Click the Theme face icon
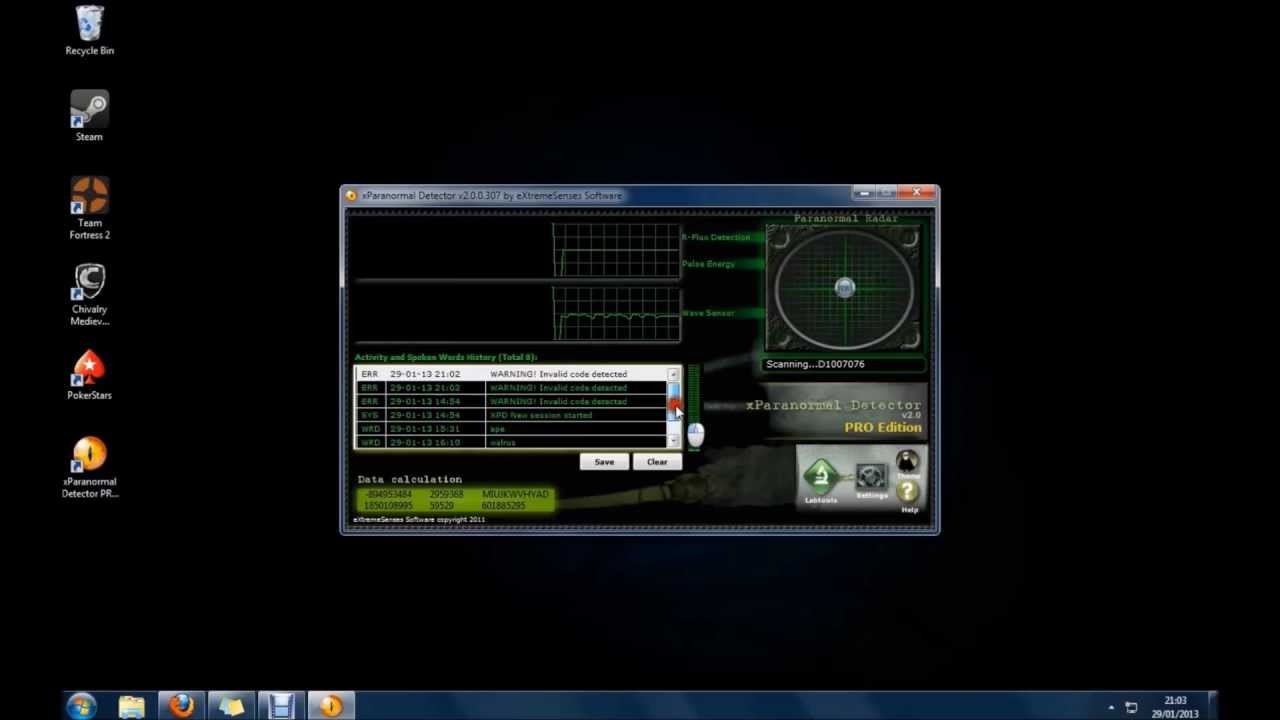The height and width of the screenshot is (720, 1280). (x=907, y=463)
